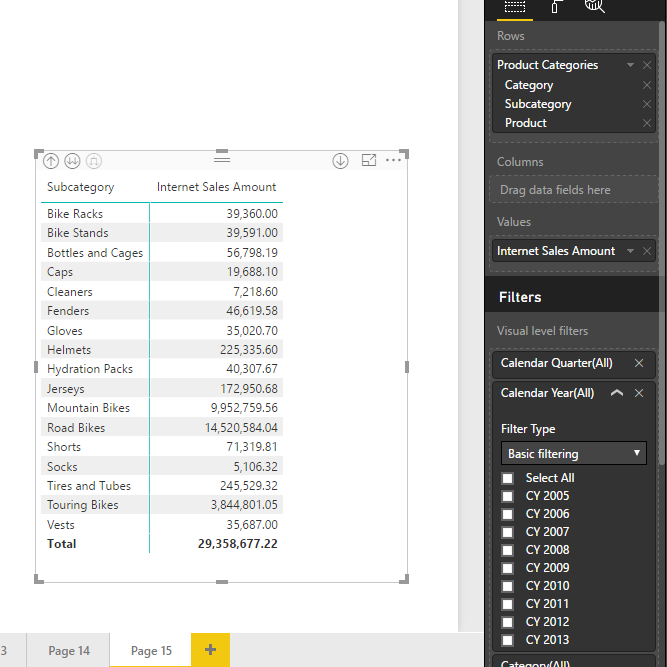
Task: Collapse the Calendar Year filter card
Action: tap(617, 393)
